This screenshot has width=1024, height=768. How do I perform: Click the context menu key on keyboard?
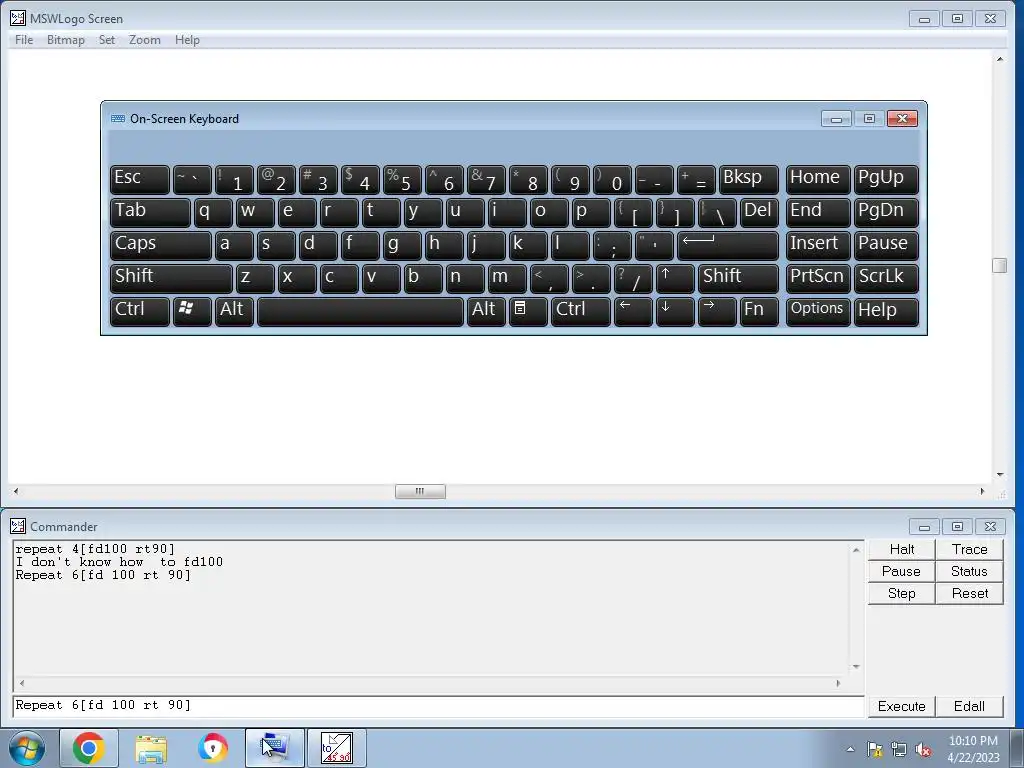click(x=528, y=311)
